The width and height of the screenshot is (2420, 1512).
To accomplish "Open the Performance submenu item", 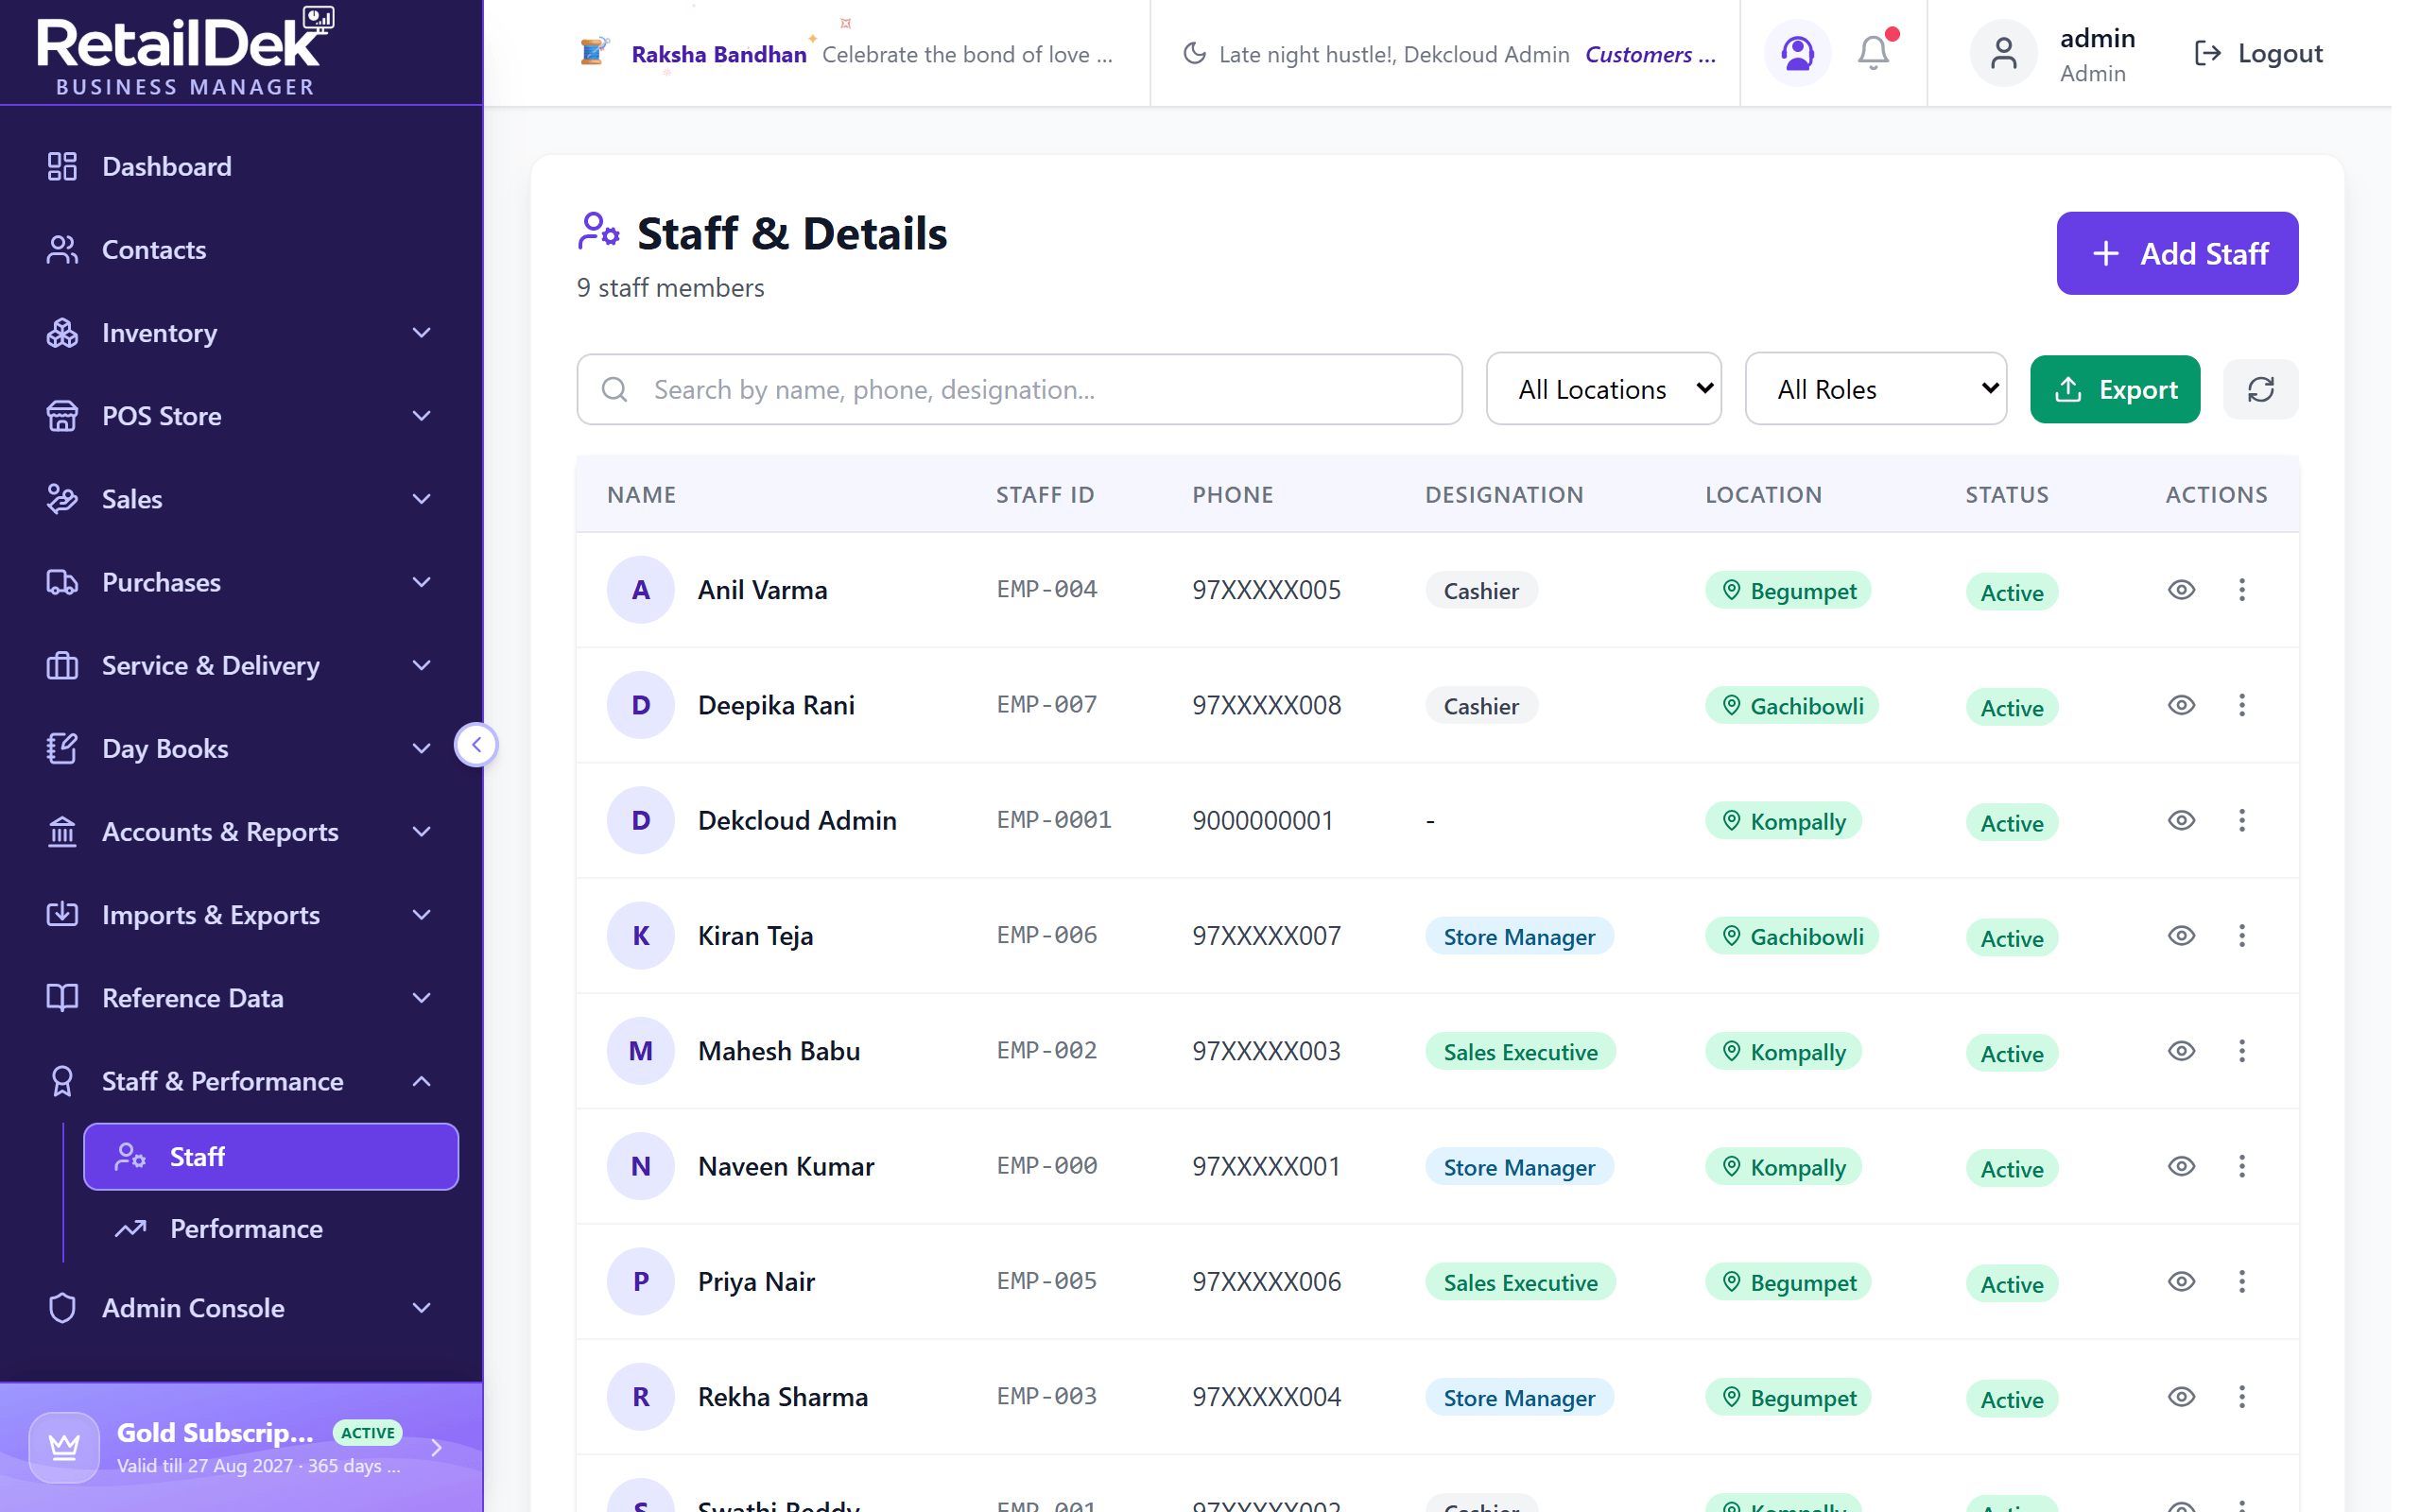I will pos(271,1229).
